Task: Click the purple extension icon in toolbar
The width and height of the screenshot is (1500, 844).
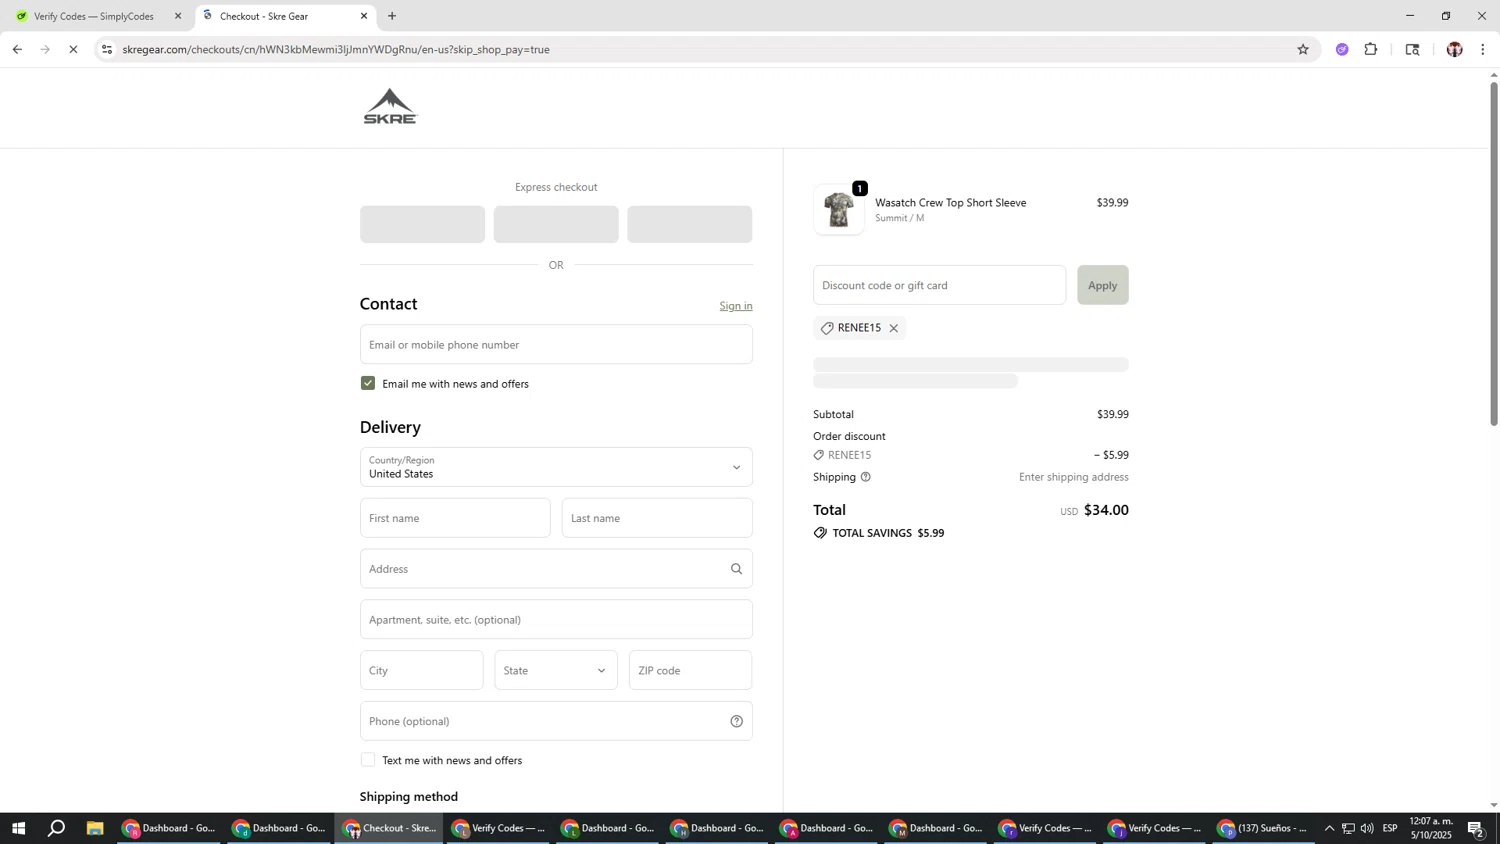Action: tap(1342, 49)
